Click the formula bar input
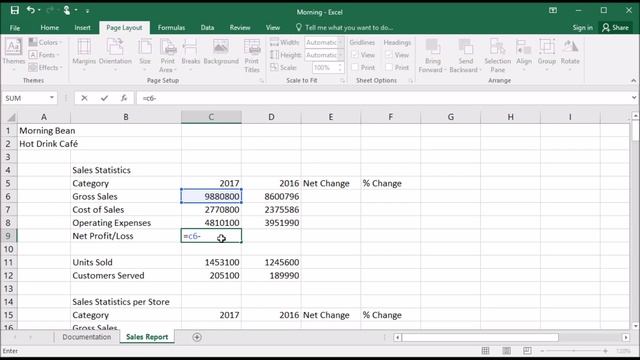Viewport: 640px width, 360px height. (384, 98)
